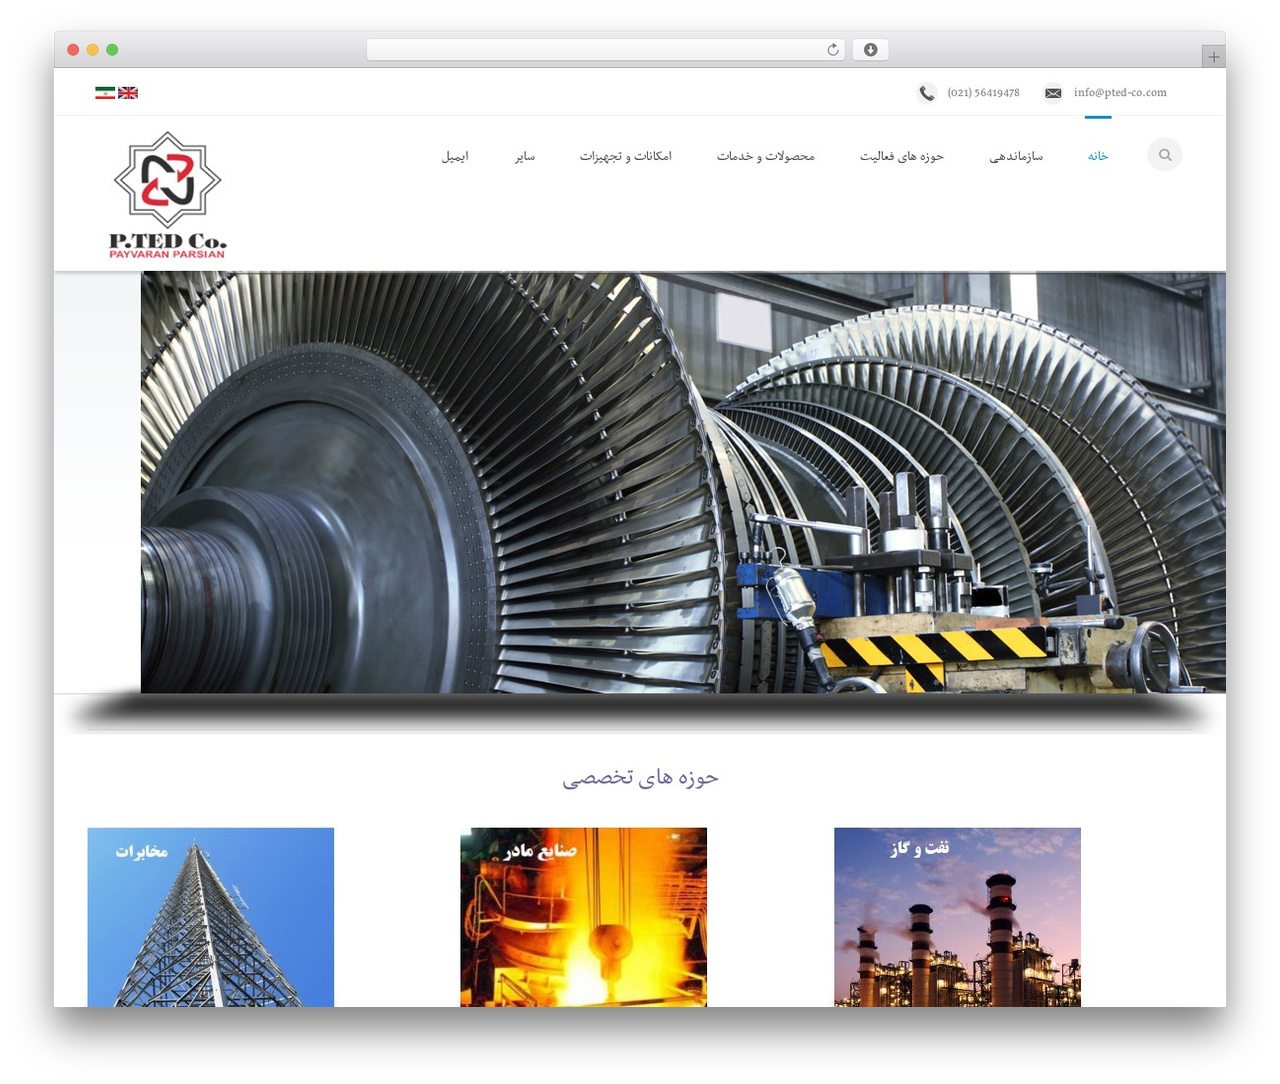The image size is (1280, 1084).
Task: Open the نفت و گاز oil and gas card
Action: (958, 917)
